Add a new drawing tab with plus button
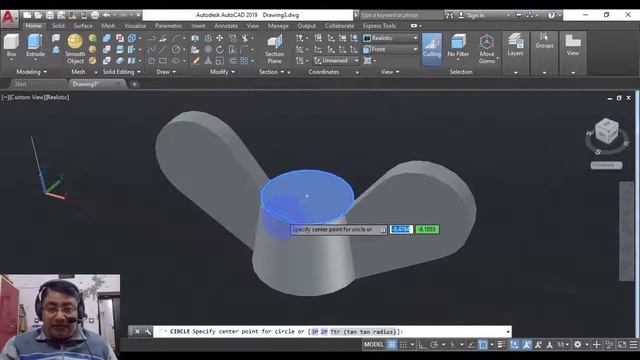Viewport: 640px width, 360px height. click(134, 84)
